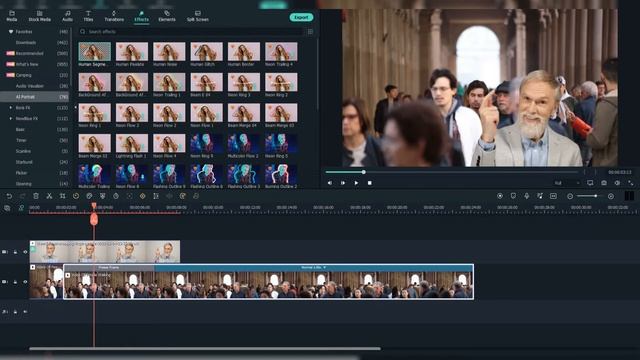
Task: Open the preview quality Full dropdown
Action: (x=567, y=183)
